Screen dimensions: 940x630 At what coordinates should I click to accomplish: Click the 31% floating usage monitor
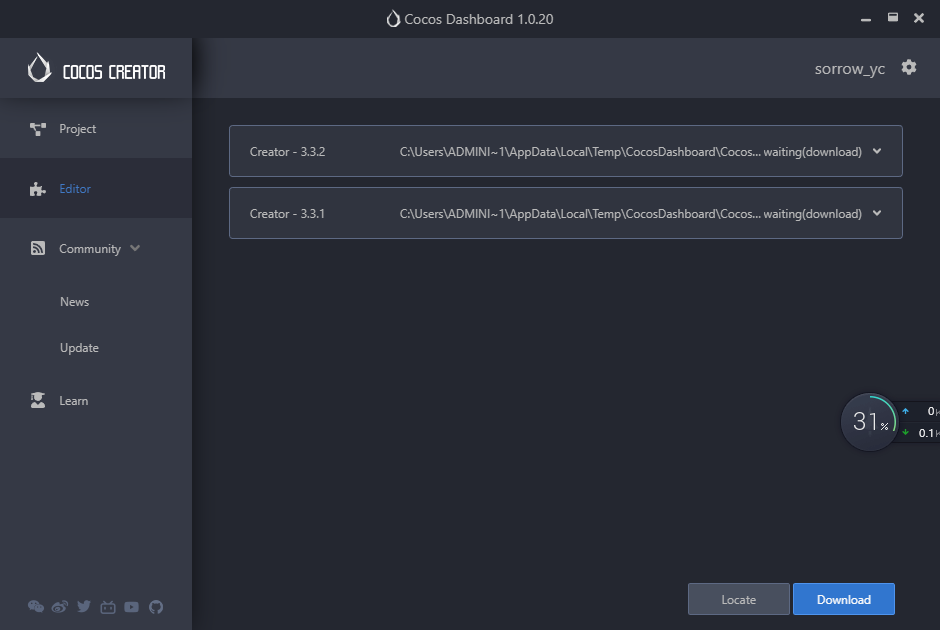pyautogui.click(x=869, y=422)
